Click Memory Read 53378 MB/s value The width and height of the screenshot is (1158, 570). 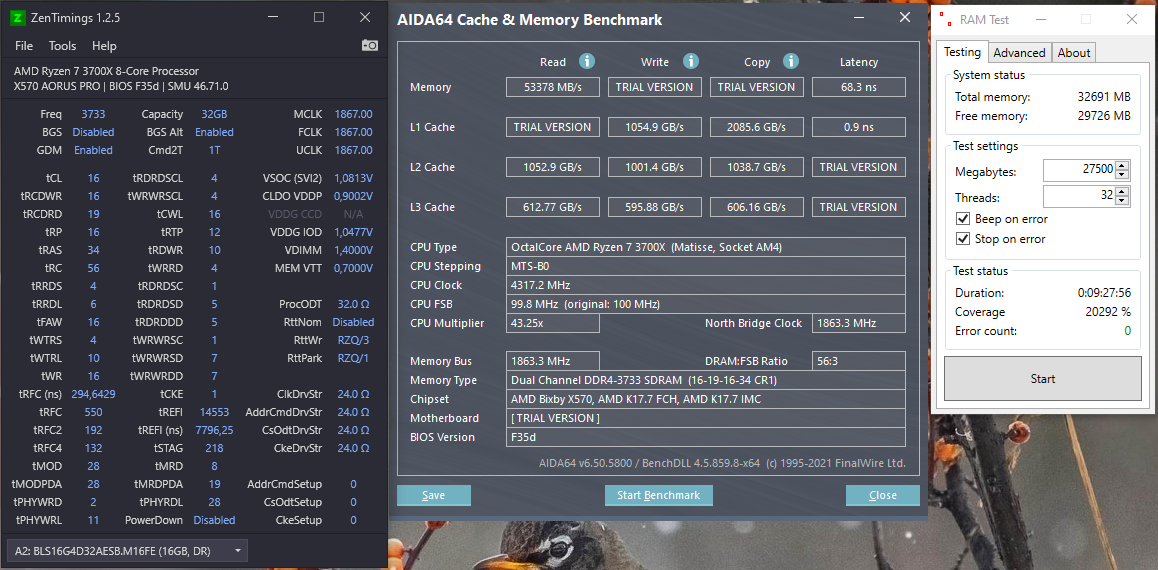552,87
